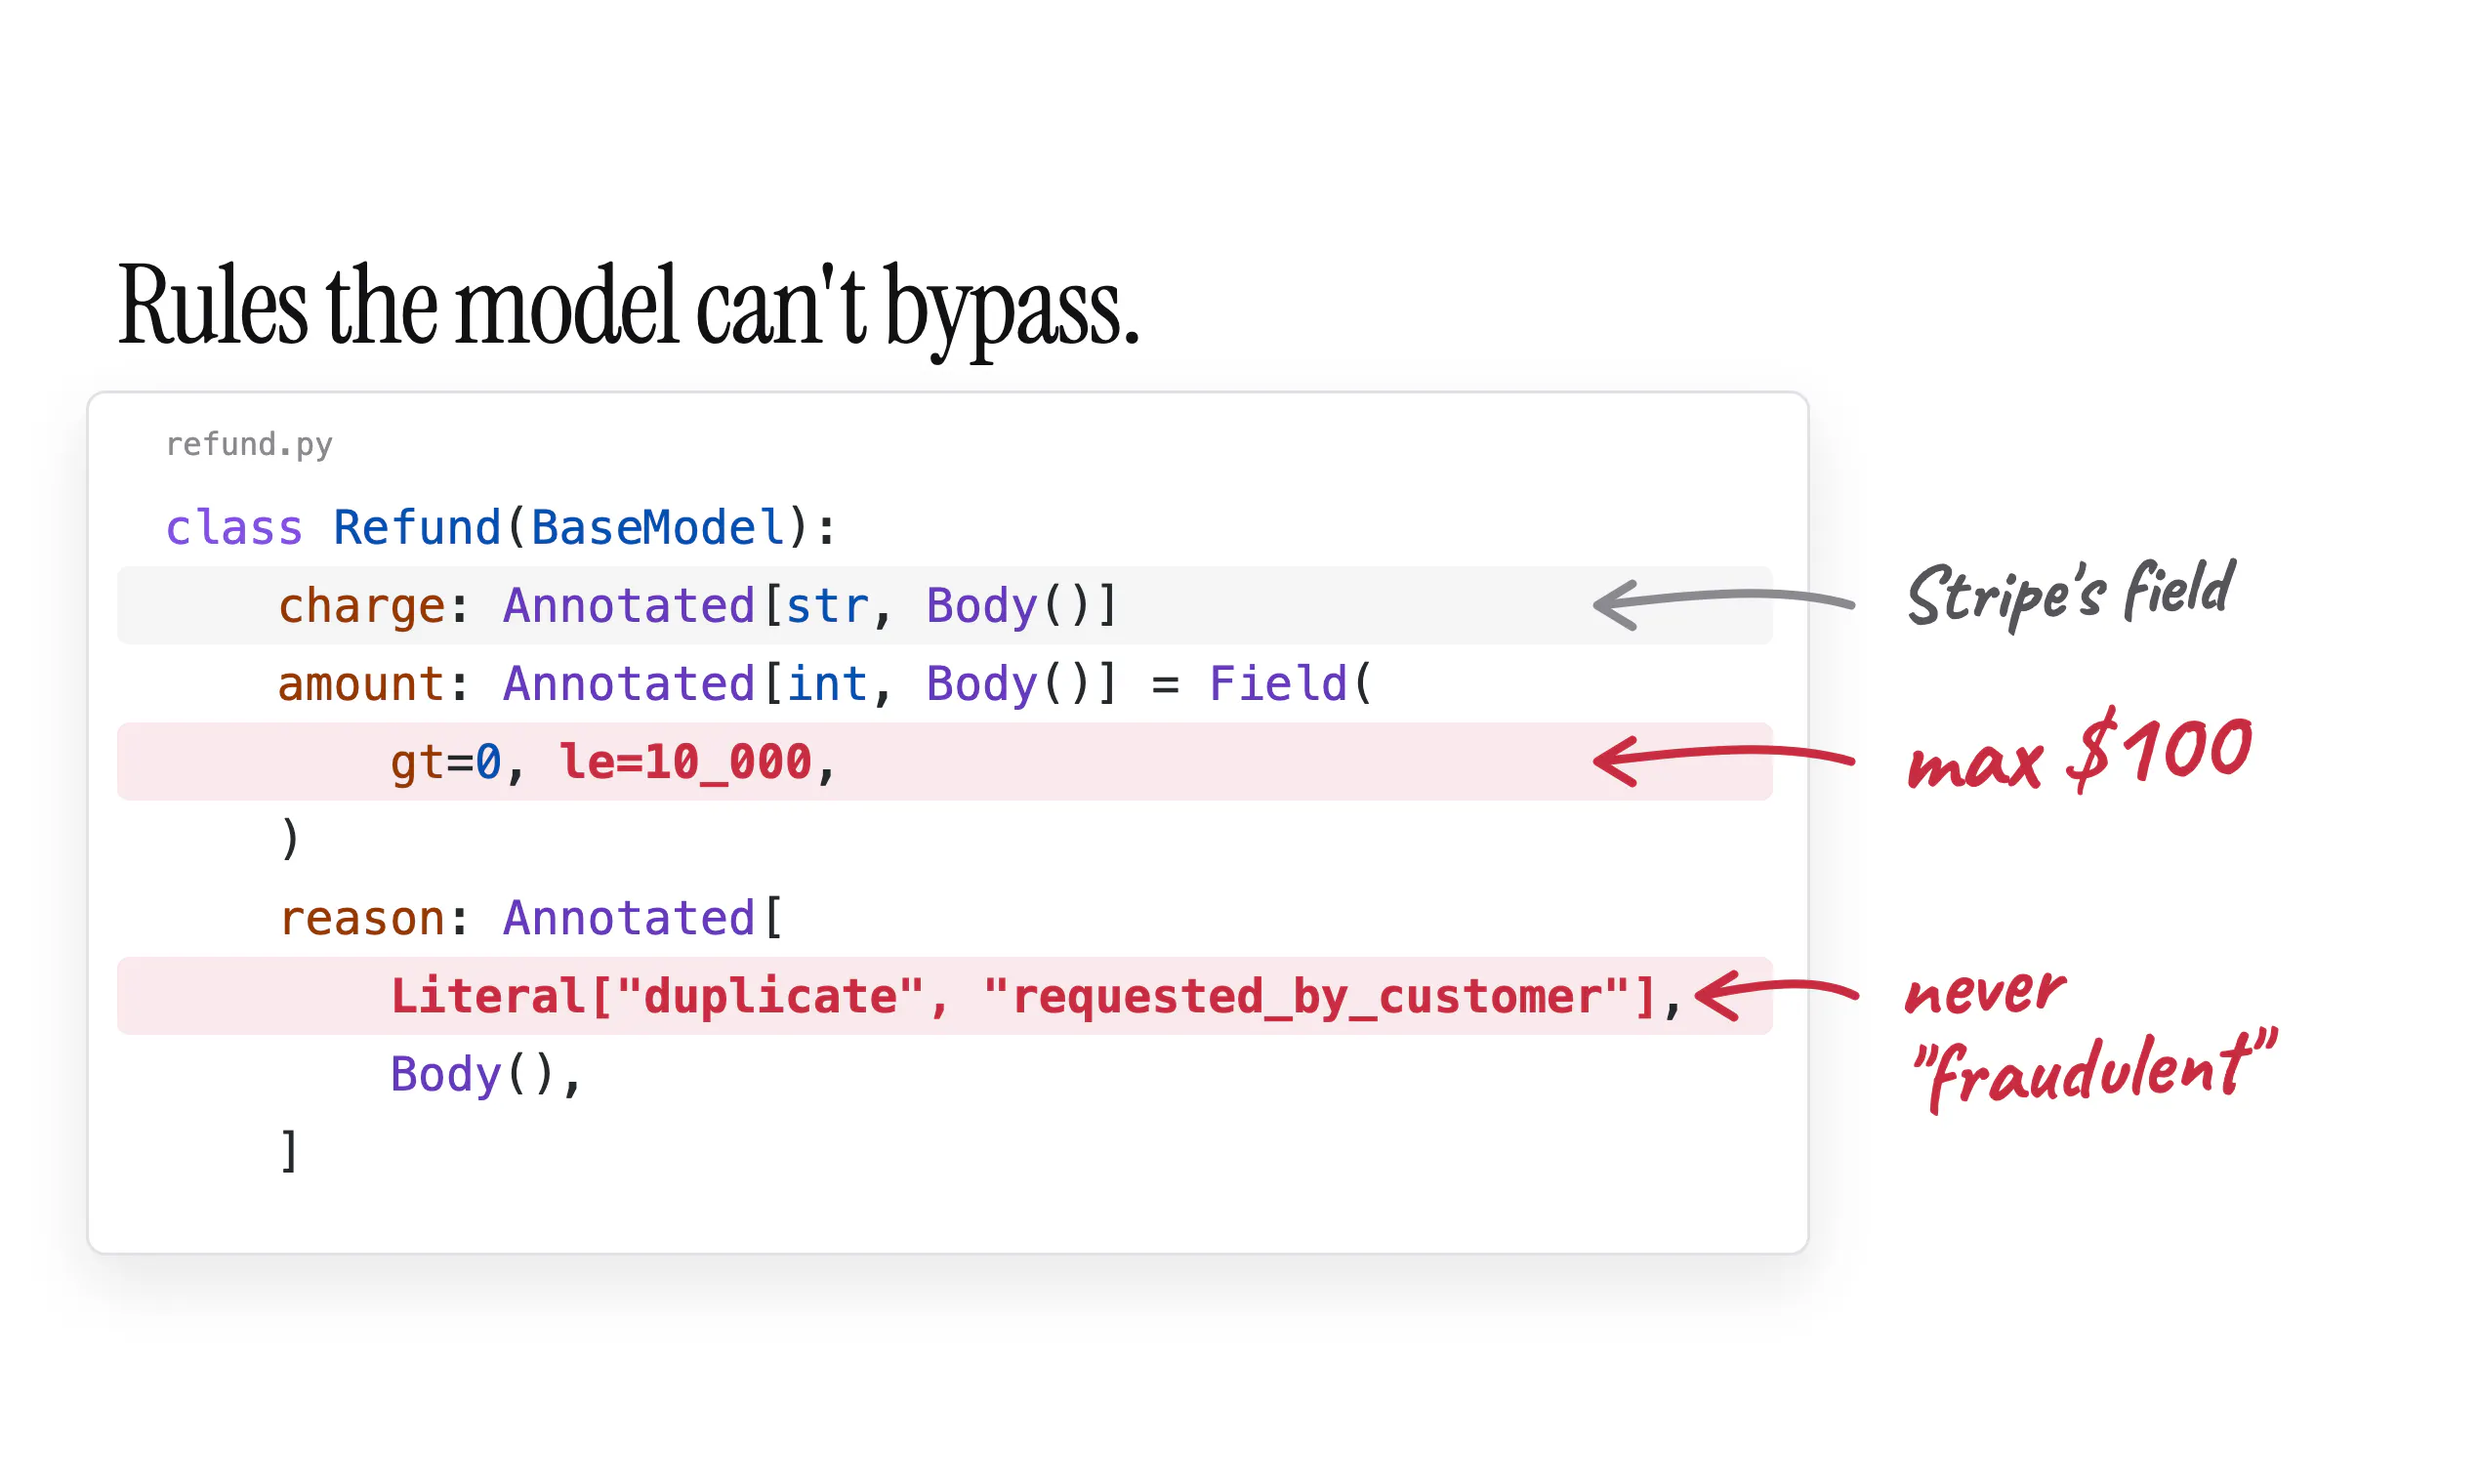2480x1484 pixels.
Task: Click the refund.py file name label
Action: (x=249, y=444)
